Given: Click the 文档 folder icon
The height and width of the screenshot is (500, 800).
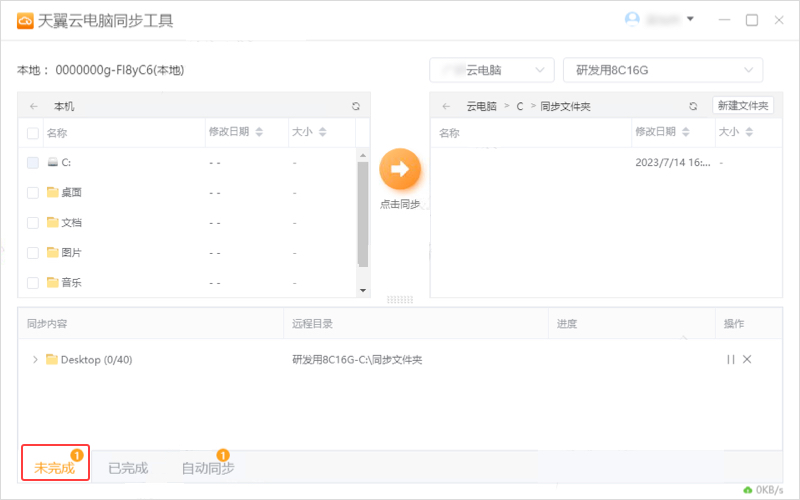Looking at the screenshot, I should coord(53,222).
